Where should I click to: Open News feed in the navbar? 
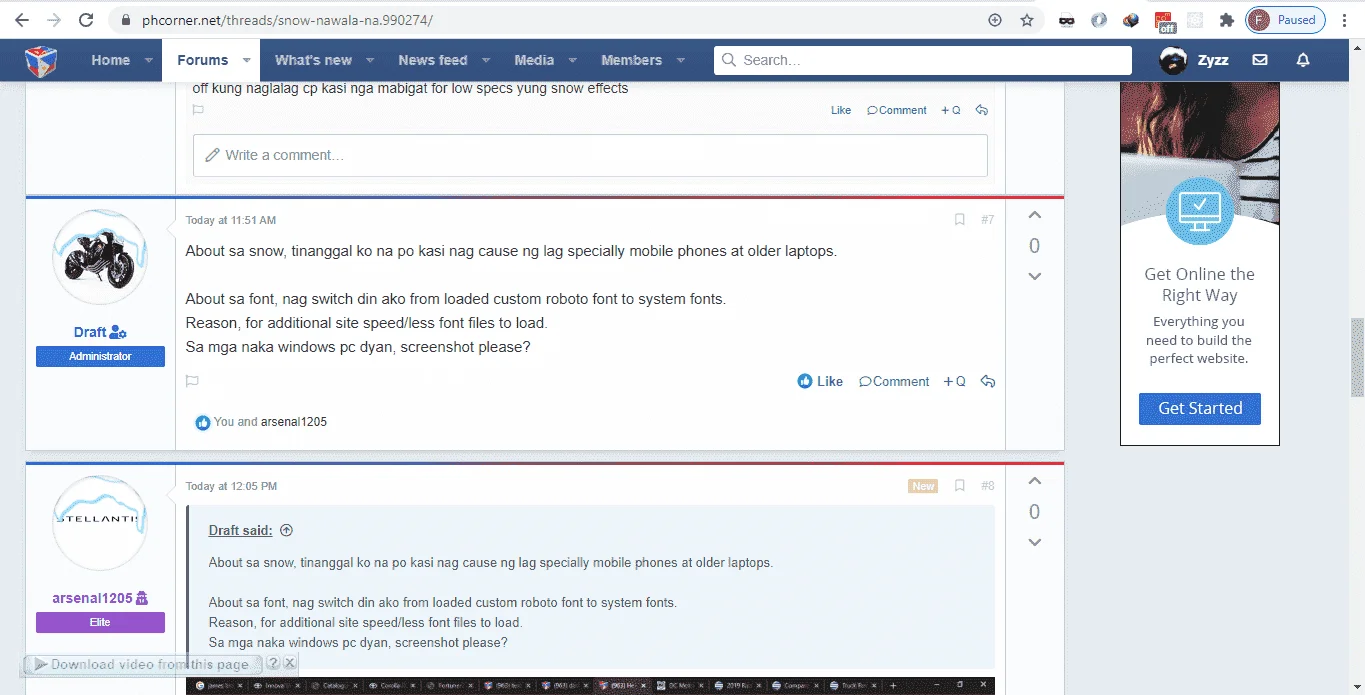(x=432, y=60)
